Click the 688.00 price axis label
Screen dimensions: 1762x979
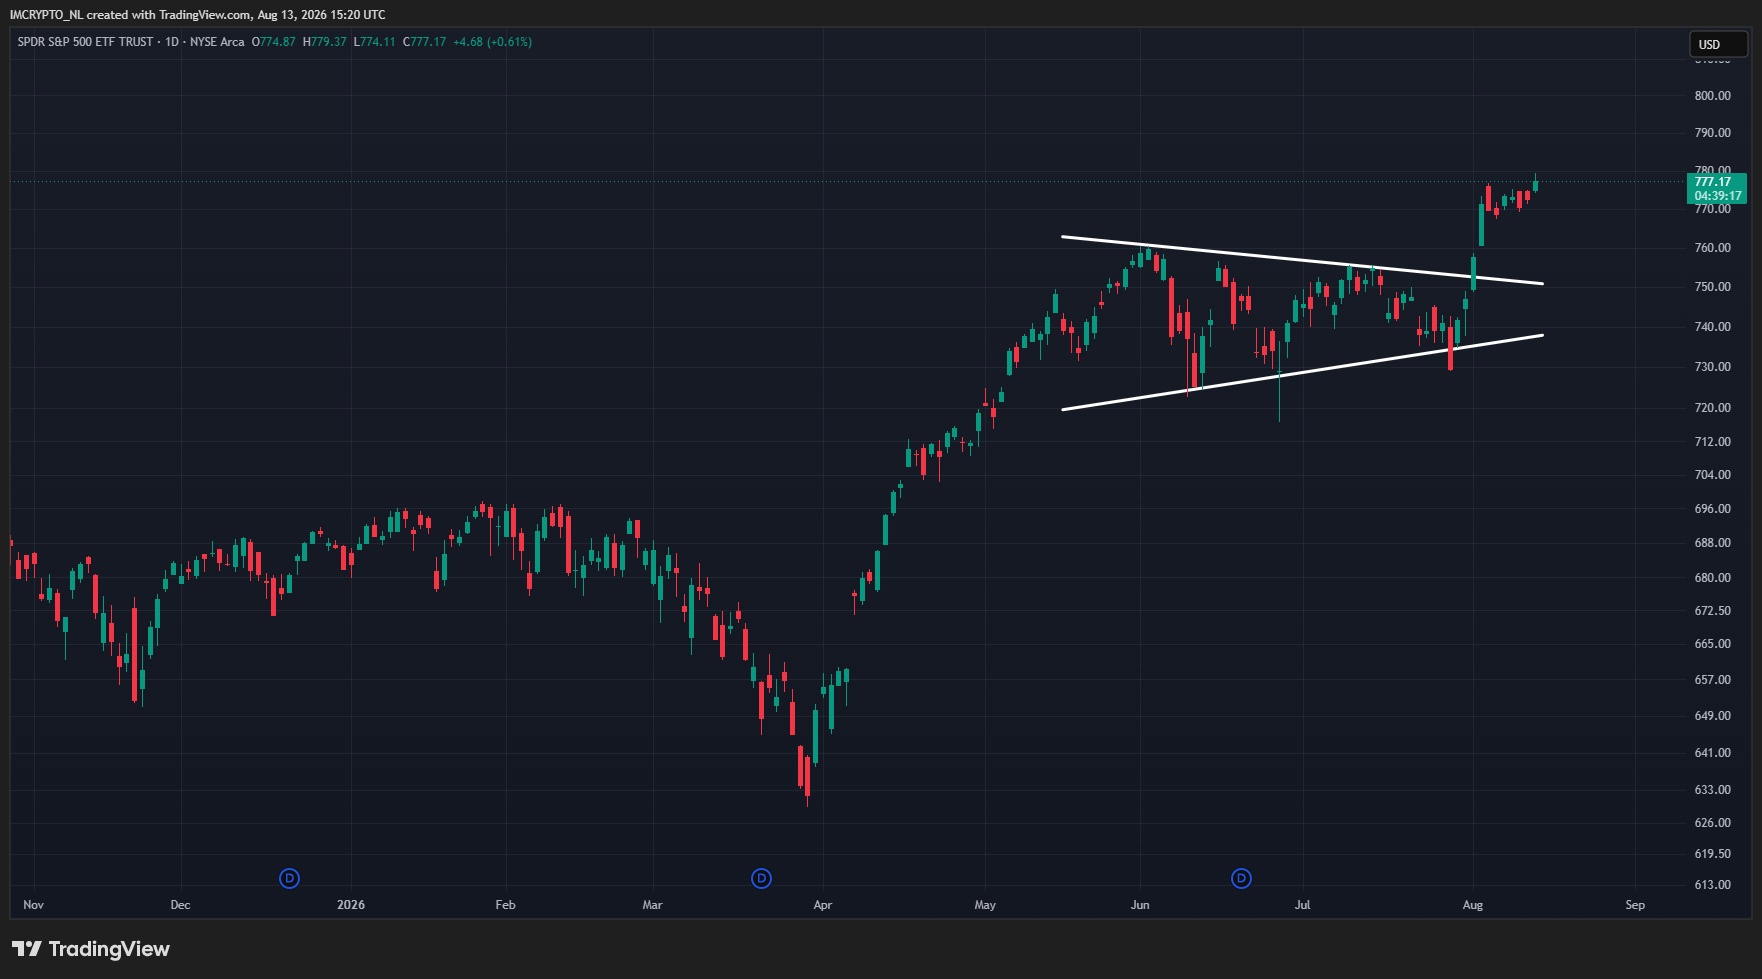[x=1713, y=543]
